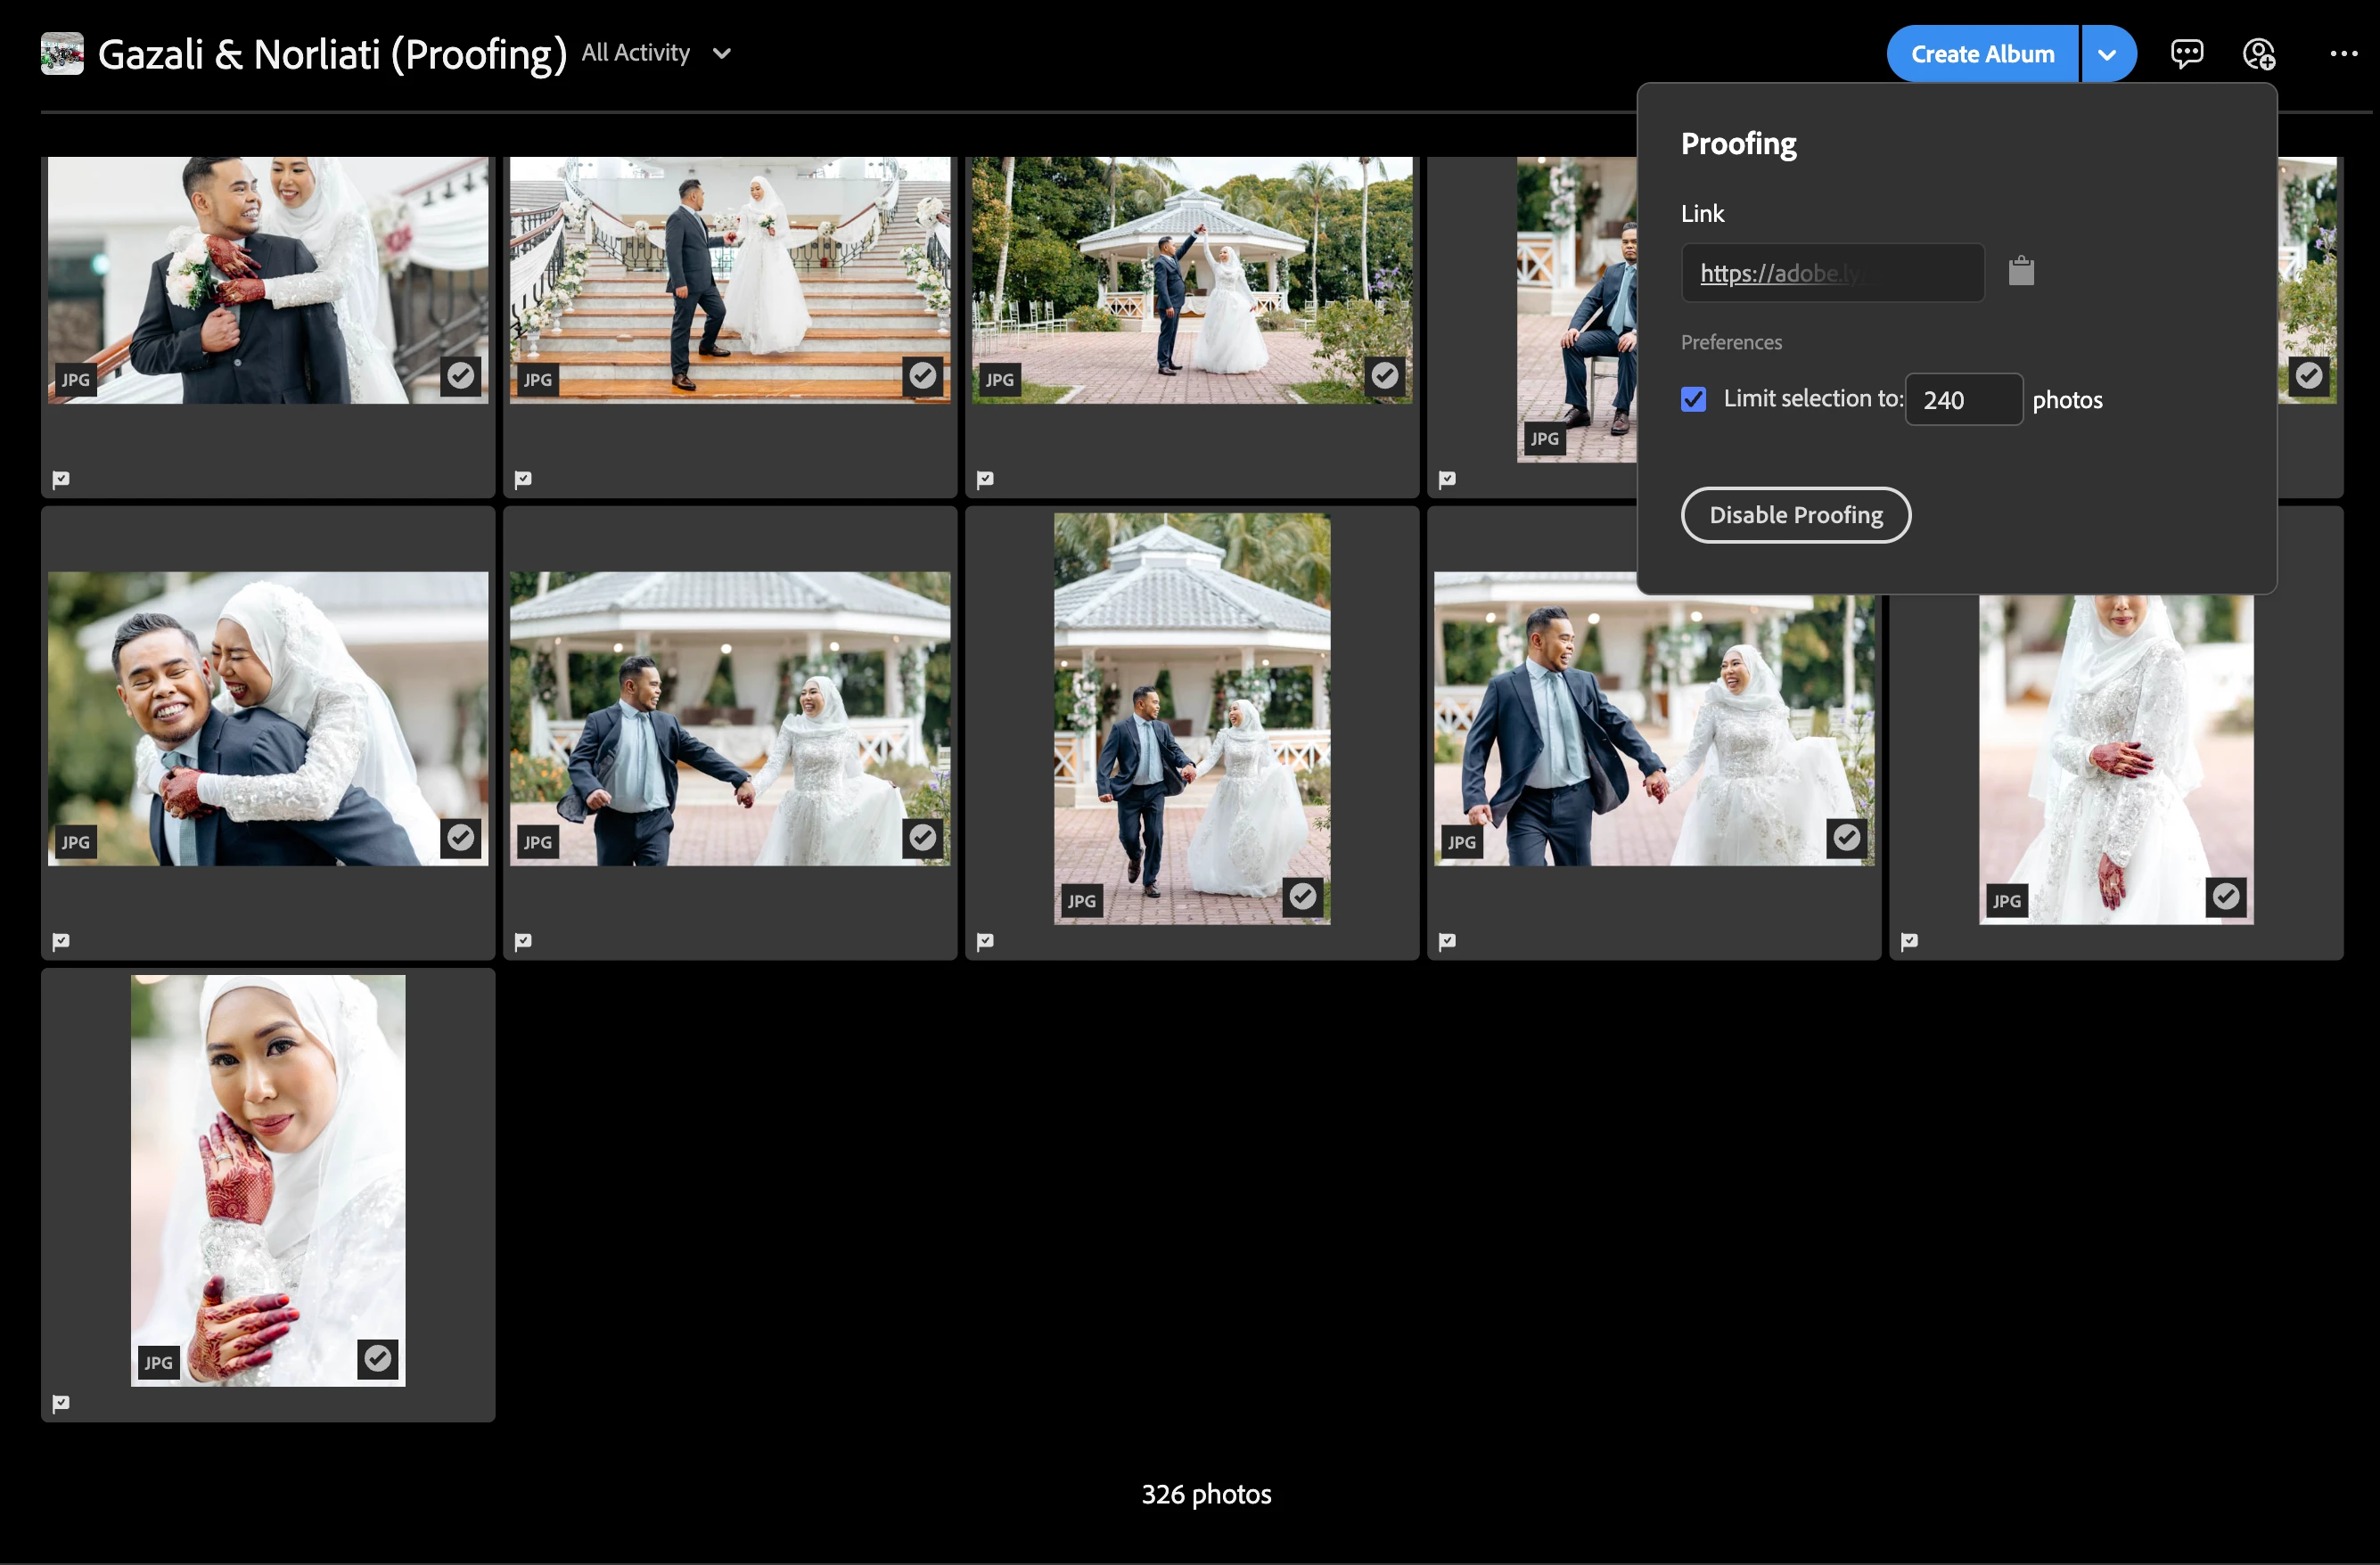Uncheck the Limit selection to checkbox
This screenshot has height=1565, width=2380.
point(1693,399)
